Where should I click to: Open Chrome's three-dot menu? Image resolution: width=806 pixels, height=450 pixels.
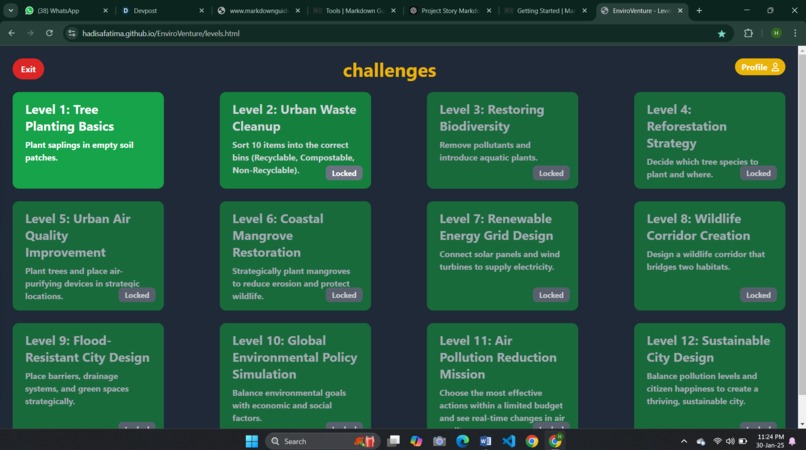click(795, 33)
